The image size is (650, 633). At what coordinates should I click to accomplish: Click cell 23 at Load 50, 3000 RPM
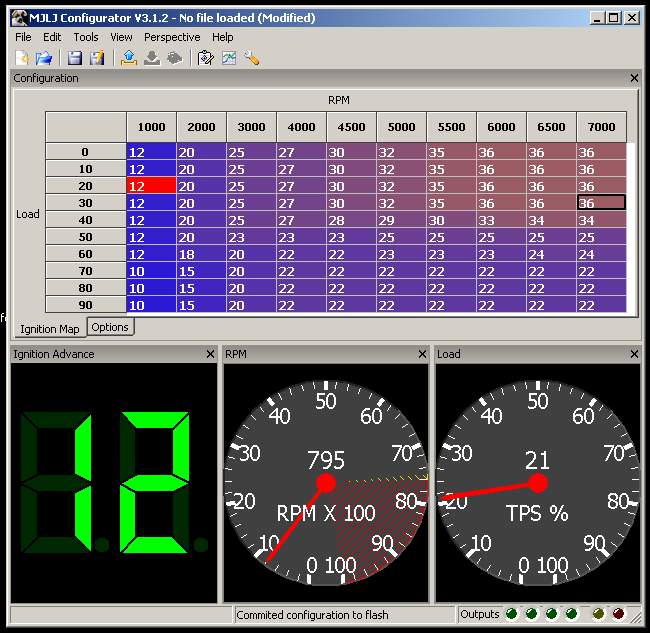[x=251, y=237]
